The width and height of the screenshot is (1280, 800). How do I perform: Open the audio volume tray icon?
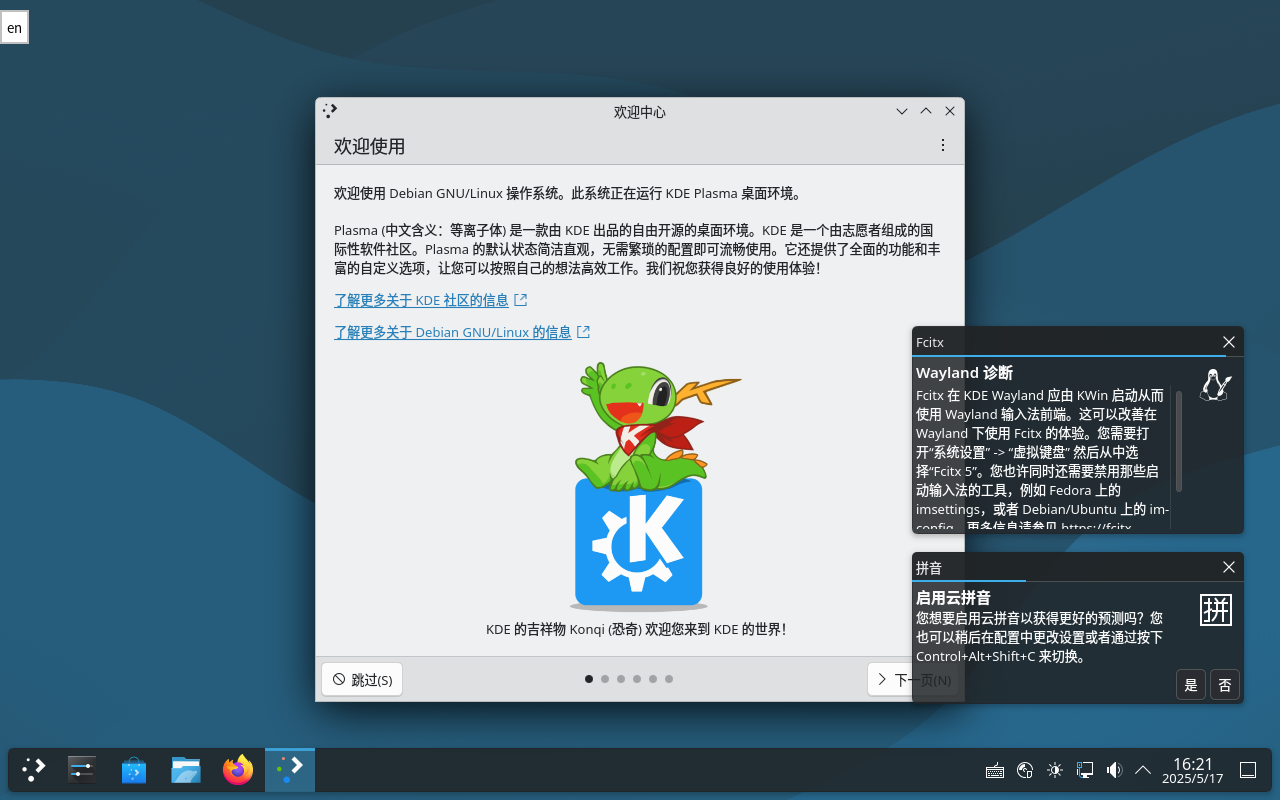tap(1114, 770)
